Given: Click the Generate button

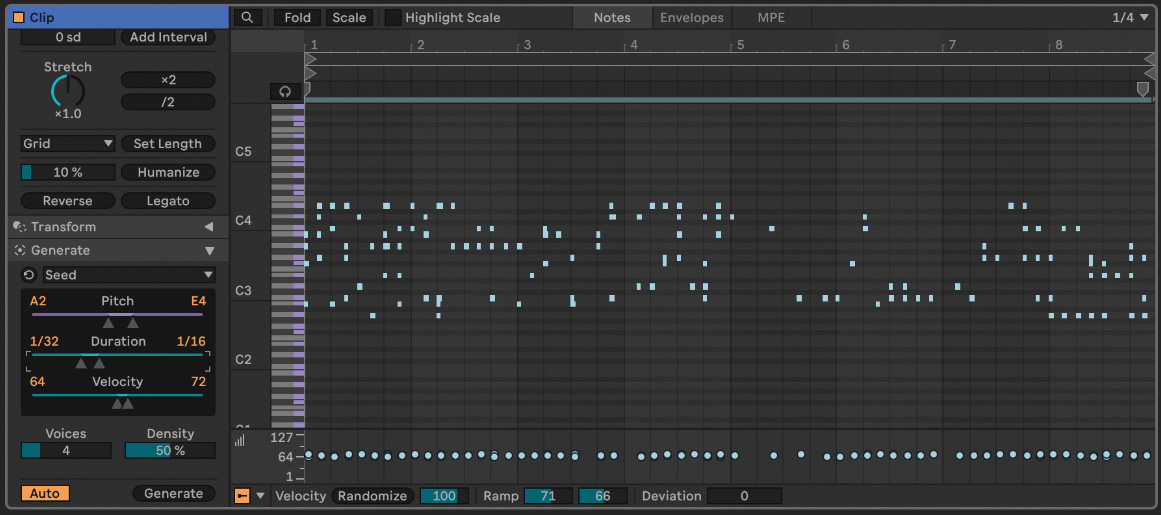Looking at the screenshot, I should click(x=173, y=494).
